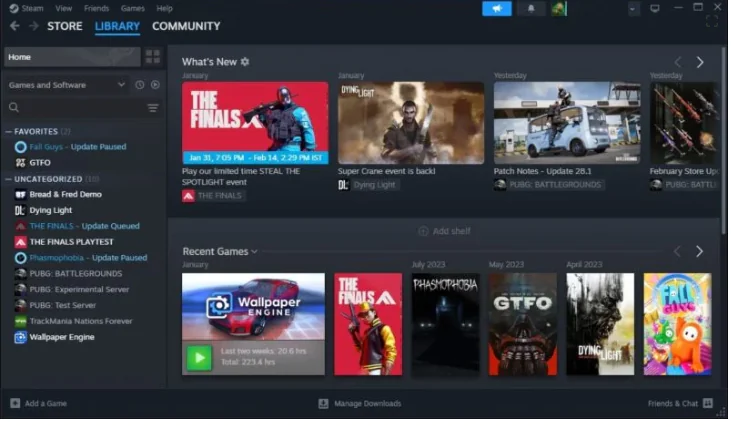Open Phasmophobia in Recent Games
Screen dimensions: 731x427
[x=445, y=324]
